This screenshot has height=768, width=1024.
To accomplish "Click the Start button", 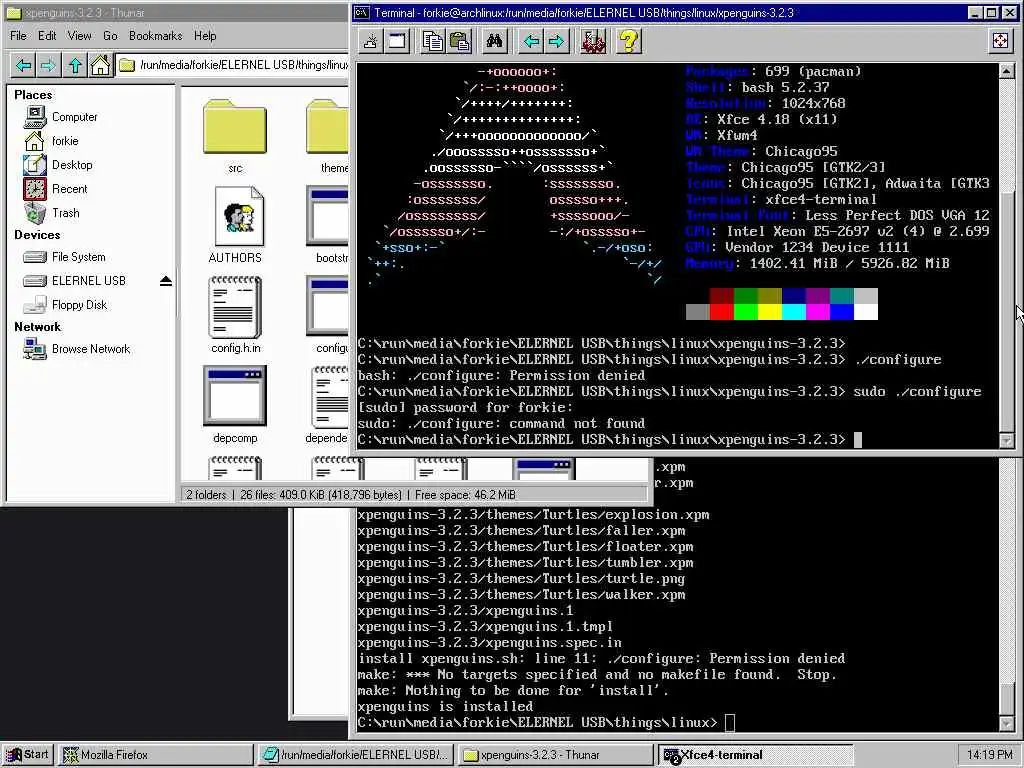I will point(27,755).
